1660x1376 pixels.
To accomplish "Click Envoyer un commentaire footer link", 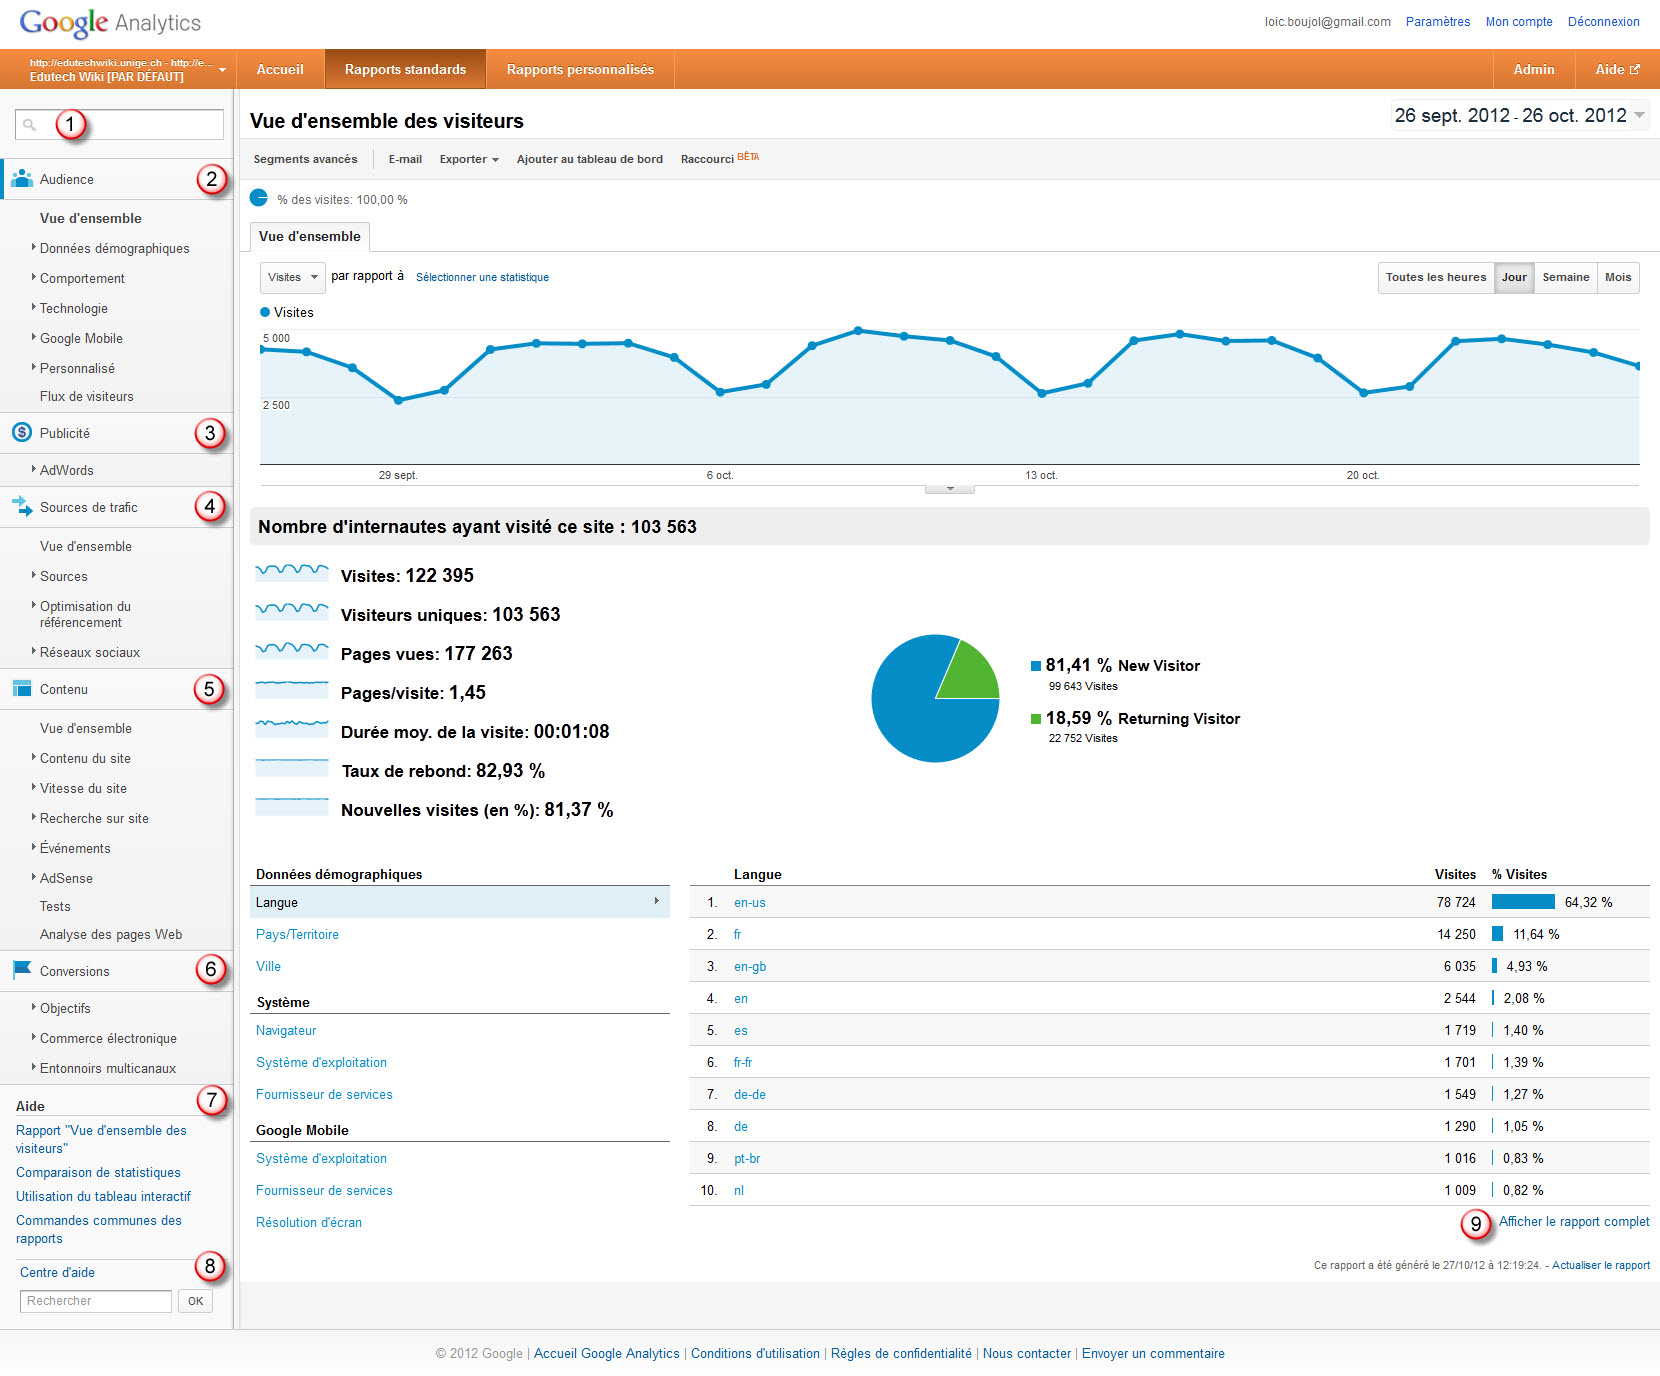I will click(1153, 1353).
